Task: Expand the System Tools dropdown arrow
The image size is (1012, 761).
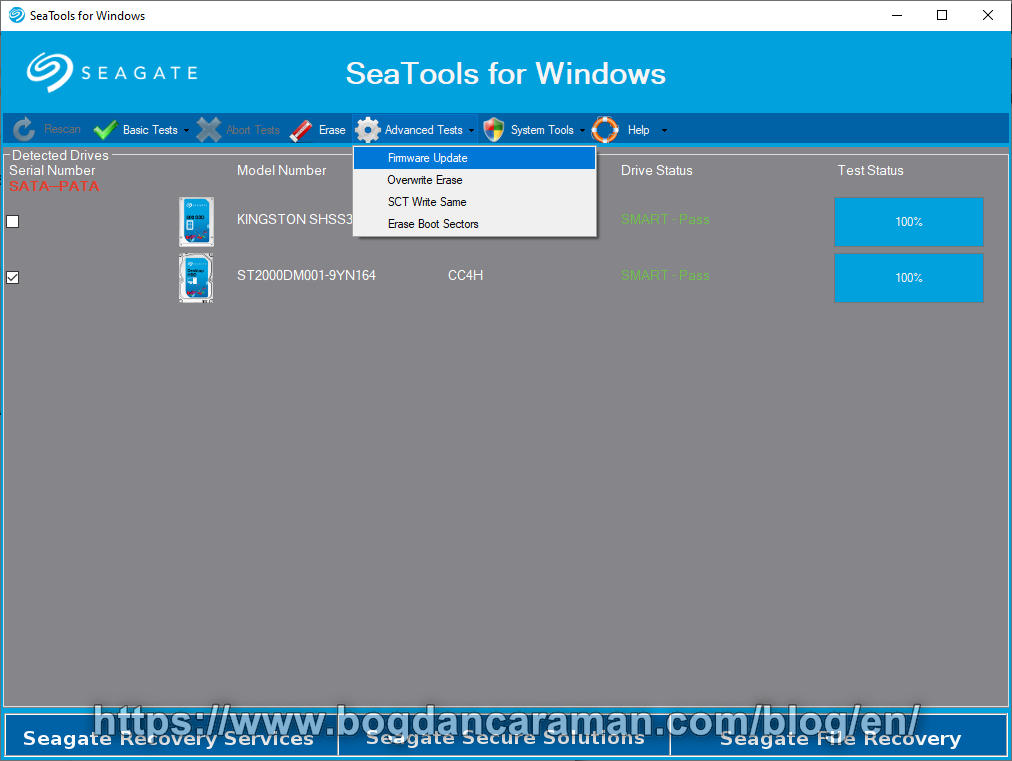Action: tap(582, 130)
